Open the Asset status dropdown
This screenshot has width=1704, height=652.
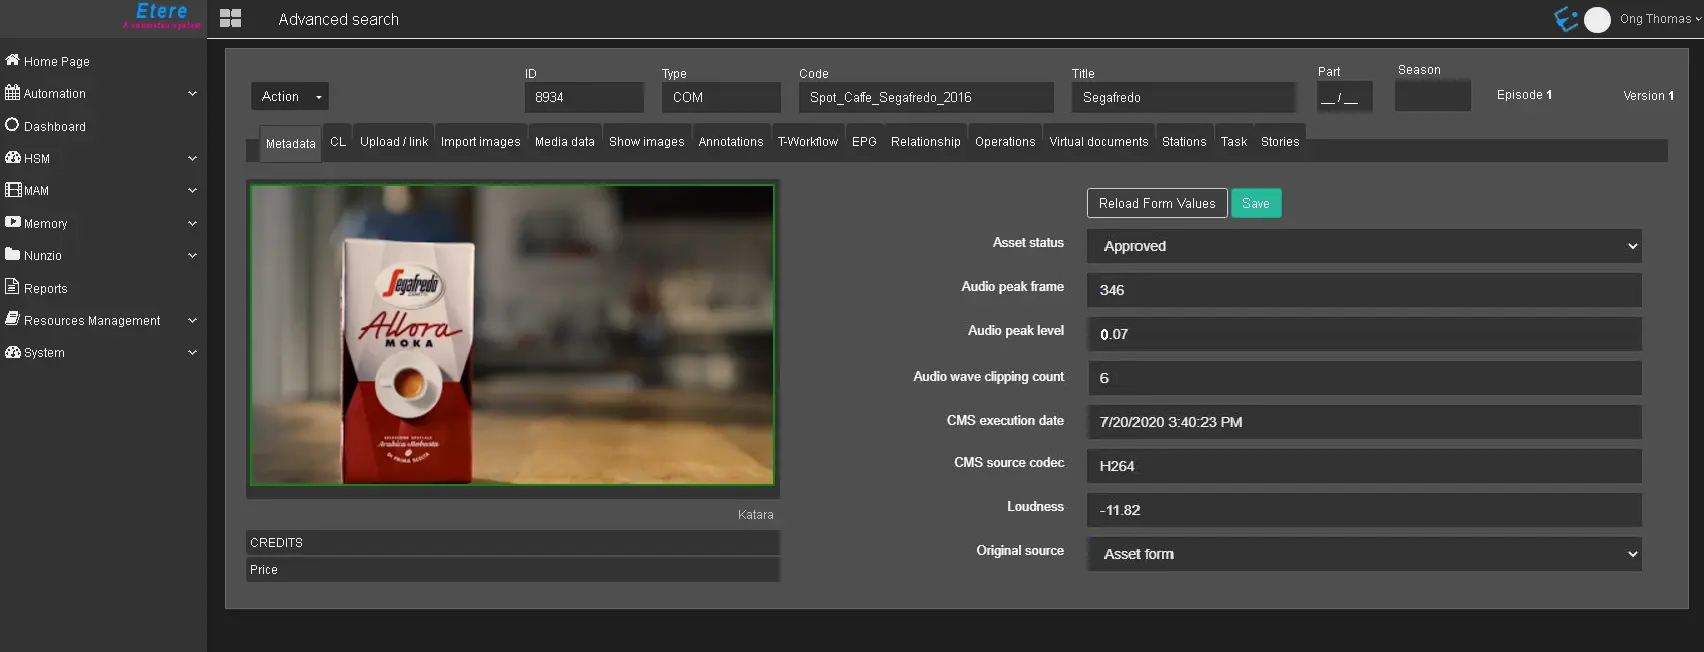1364,246
